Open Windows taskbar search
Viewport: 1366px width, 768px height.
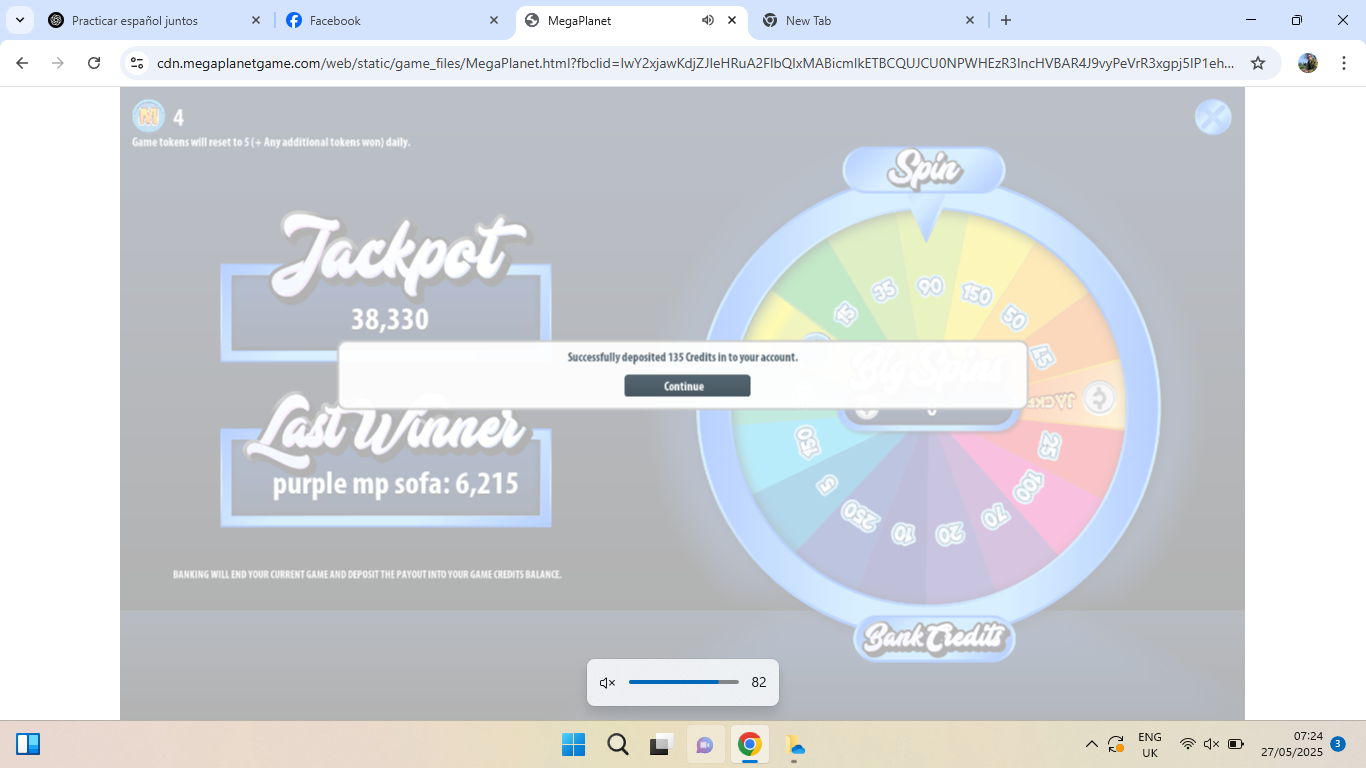point(618,745)
